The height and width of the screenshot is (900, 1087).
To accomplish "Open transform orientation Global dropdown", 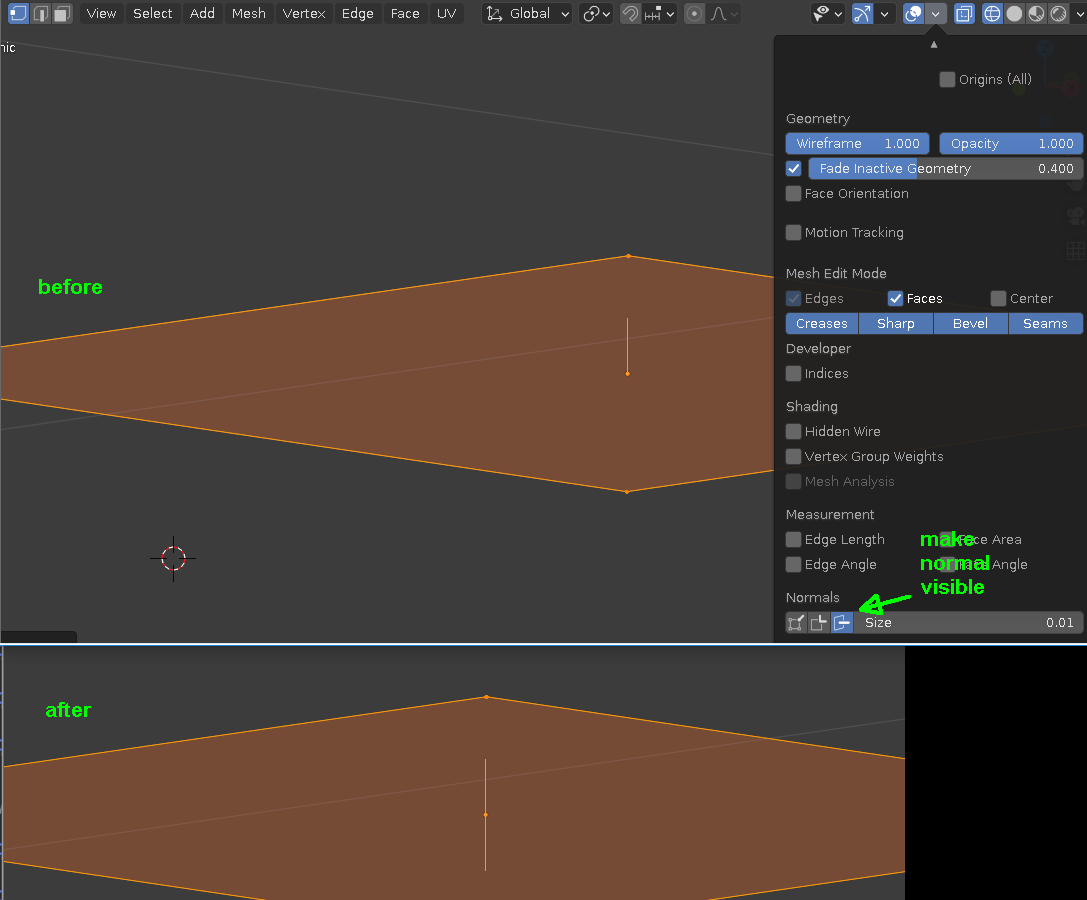I will [528, 13].
